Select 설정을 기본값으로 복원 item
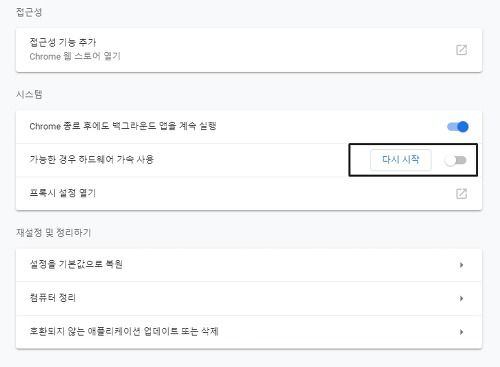The height and width of the screenshot is (367, 500). (249, 265)
